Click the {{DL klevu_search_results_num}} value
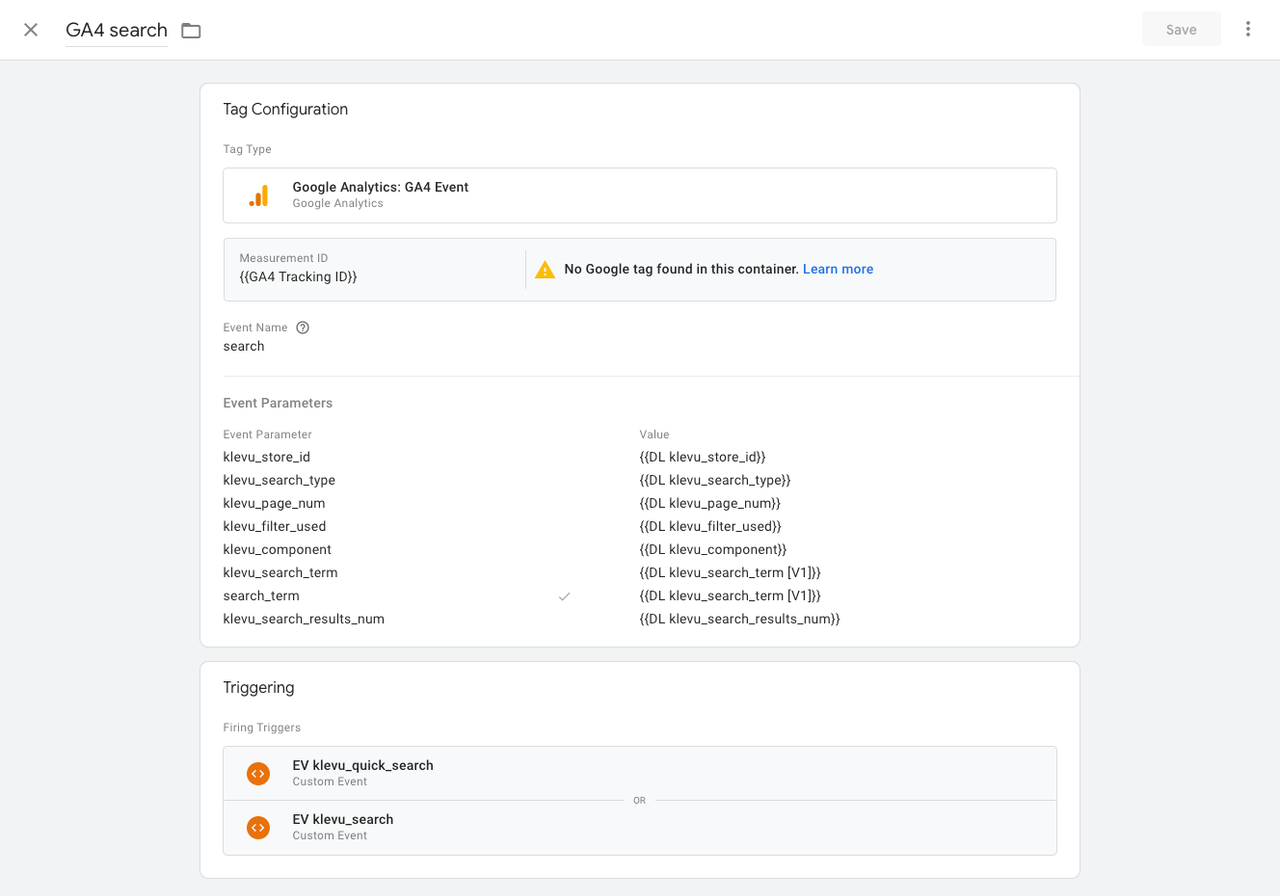This screenshot has height=896, width=1280. coord(740,619)
